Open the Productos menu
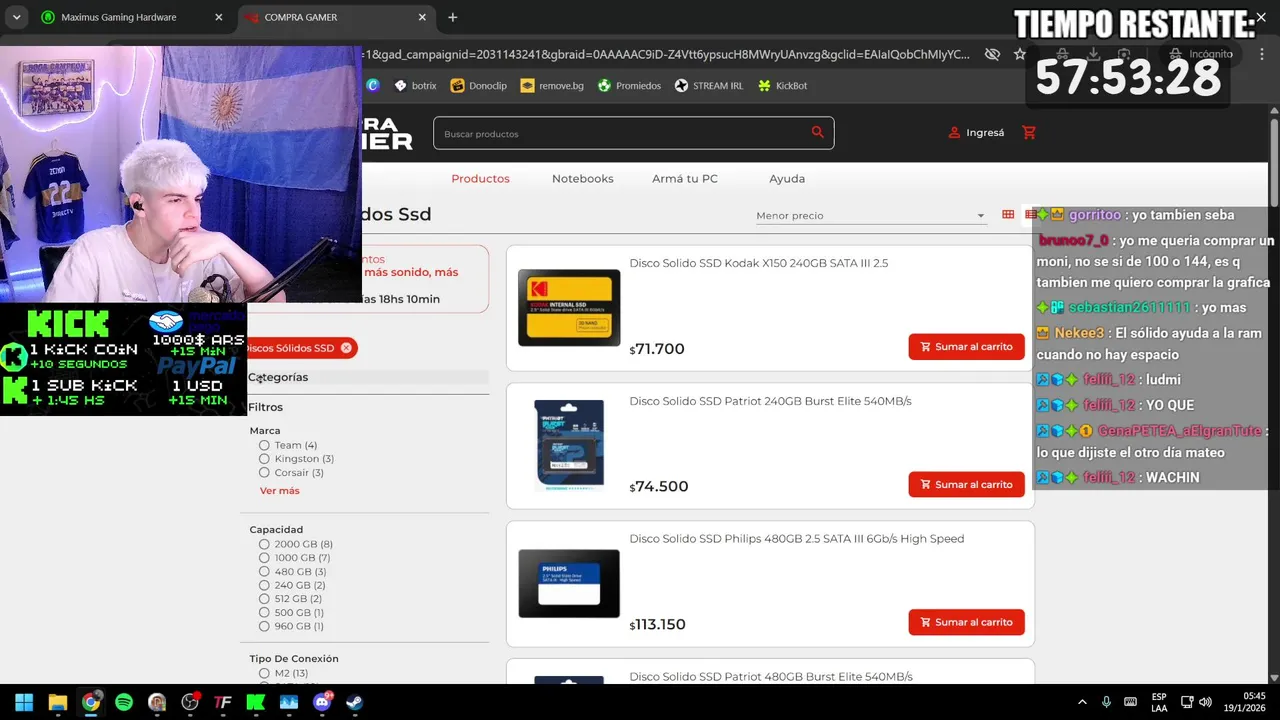Screen dimensions: 1280x720 480,179
